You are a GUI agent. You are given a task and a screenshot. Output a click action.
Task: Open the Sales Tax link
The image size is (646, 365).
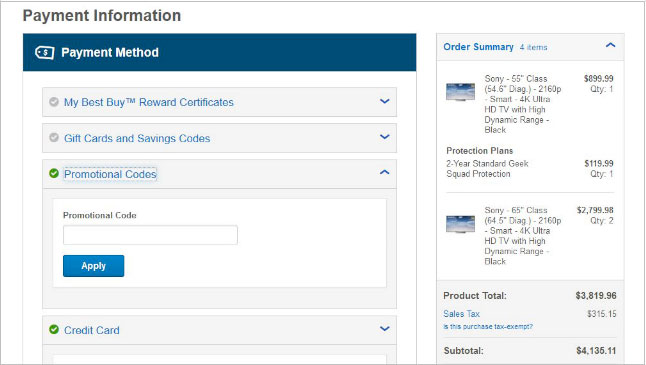click(x=461, y=314)
